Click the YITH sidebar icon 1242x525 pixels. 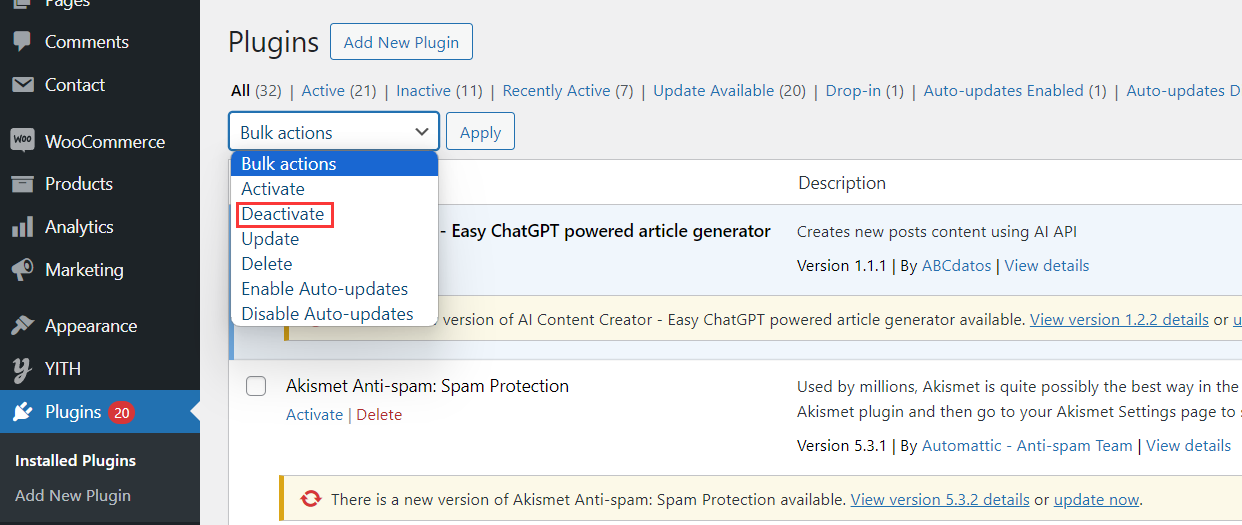point(22,369)
